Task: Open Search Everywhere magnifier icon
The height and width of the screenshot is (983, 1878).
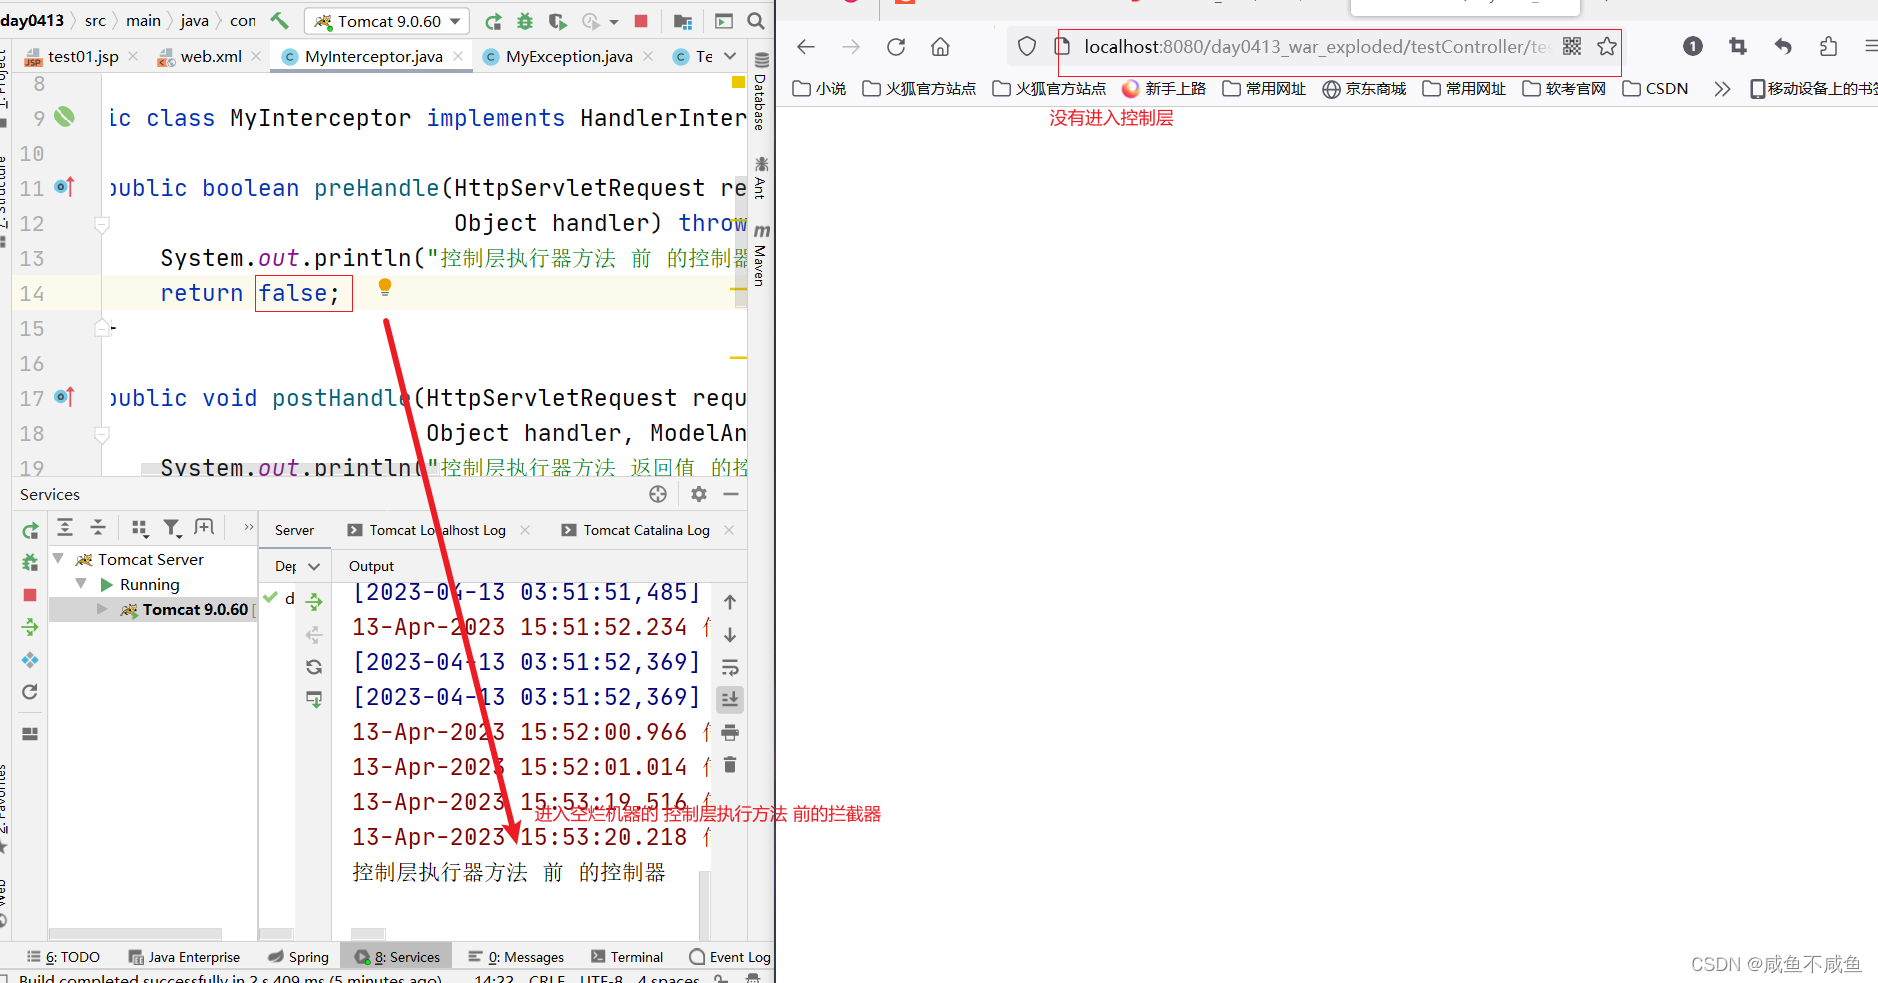Action: [x=756, y=21]
